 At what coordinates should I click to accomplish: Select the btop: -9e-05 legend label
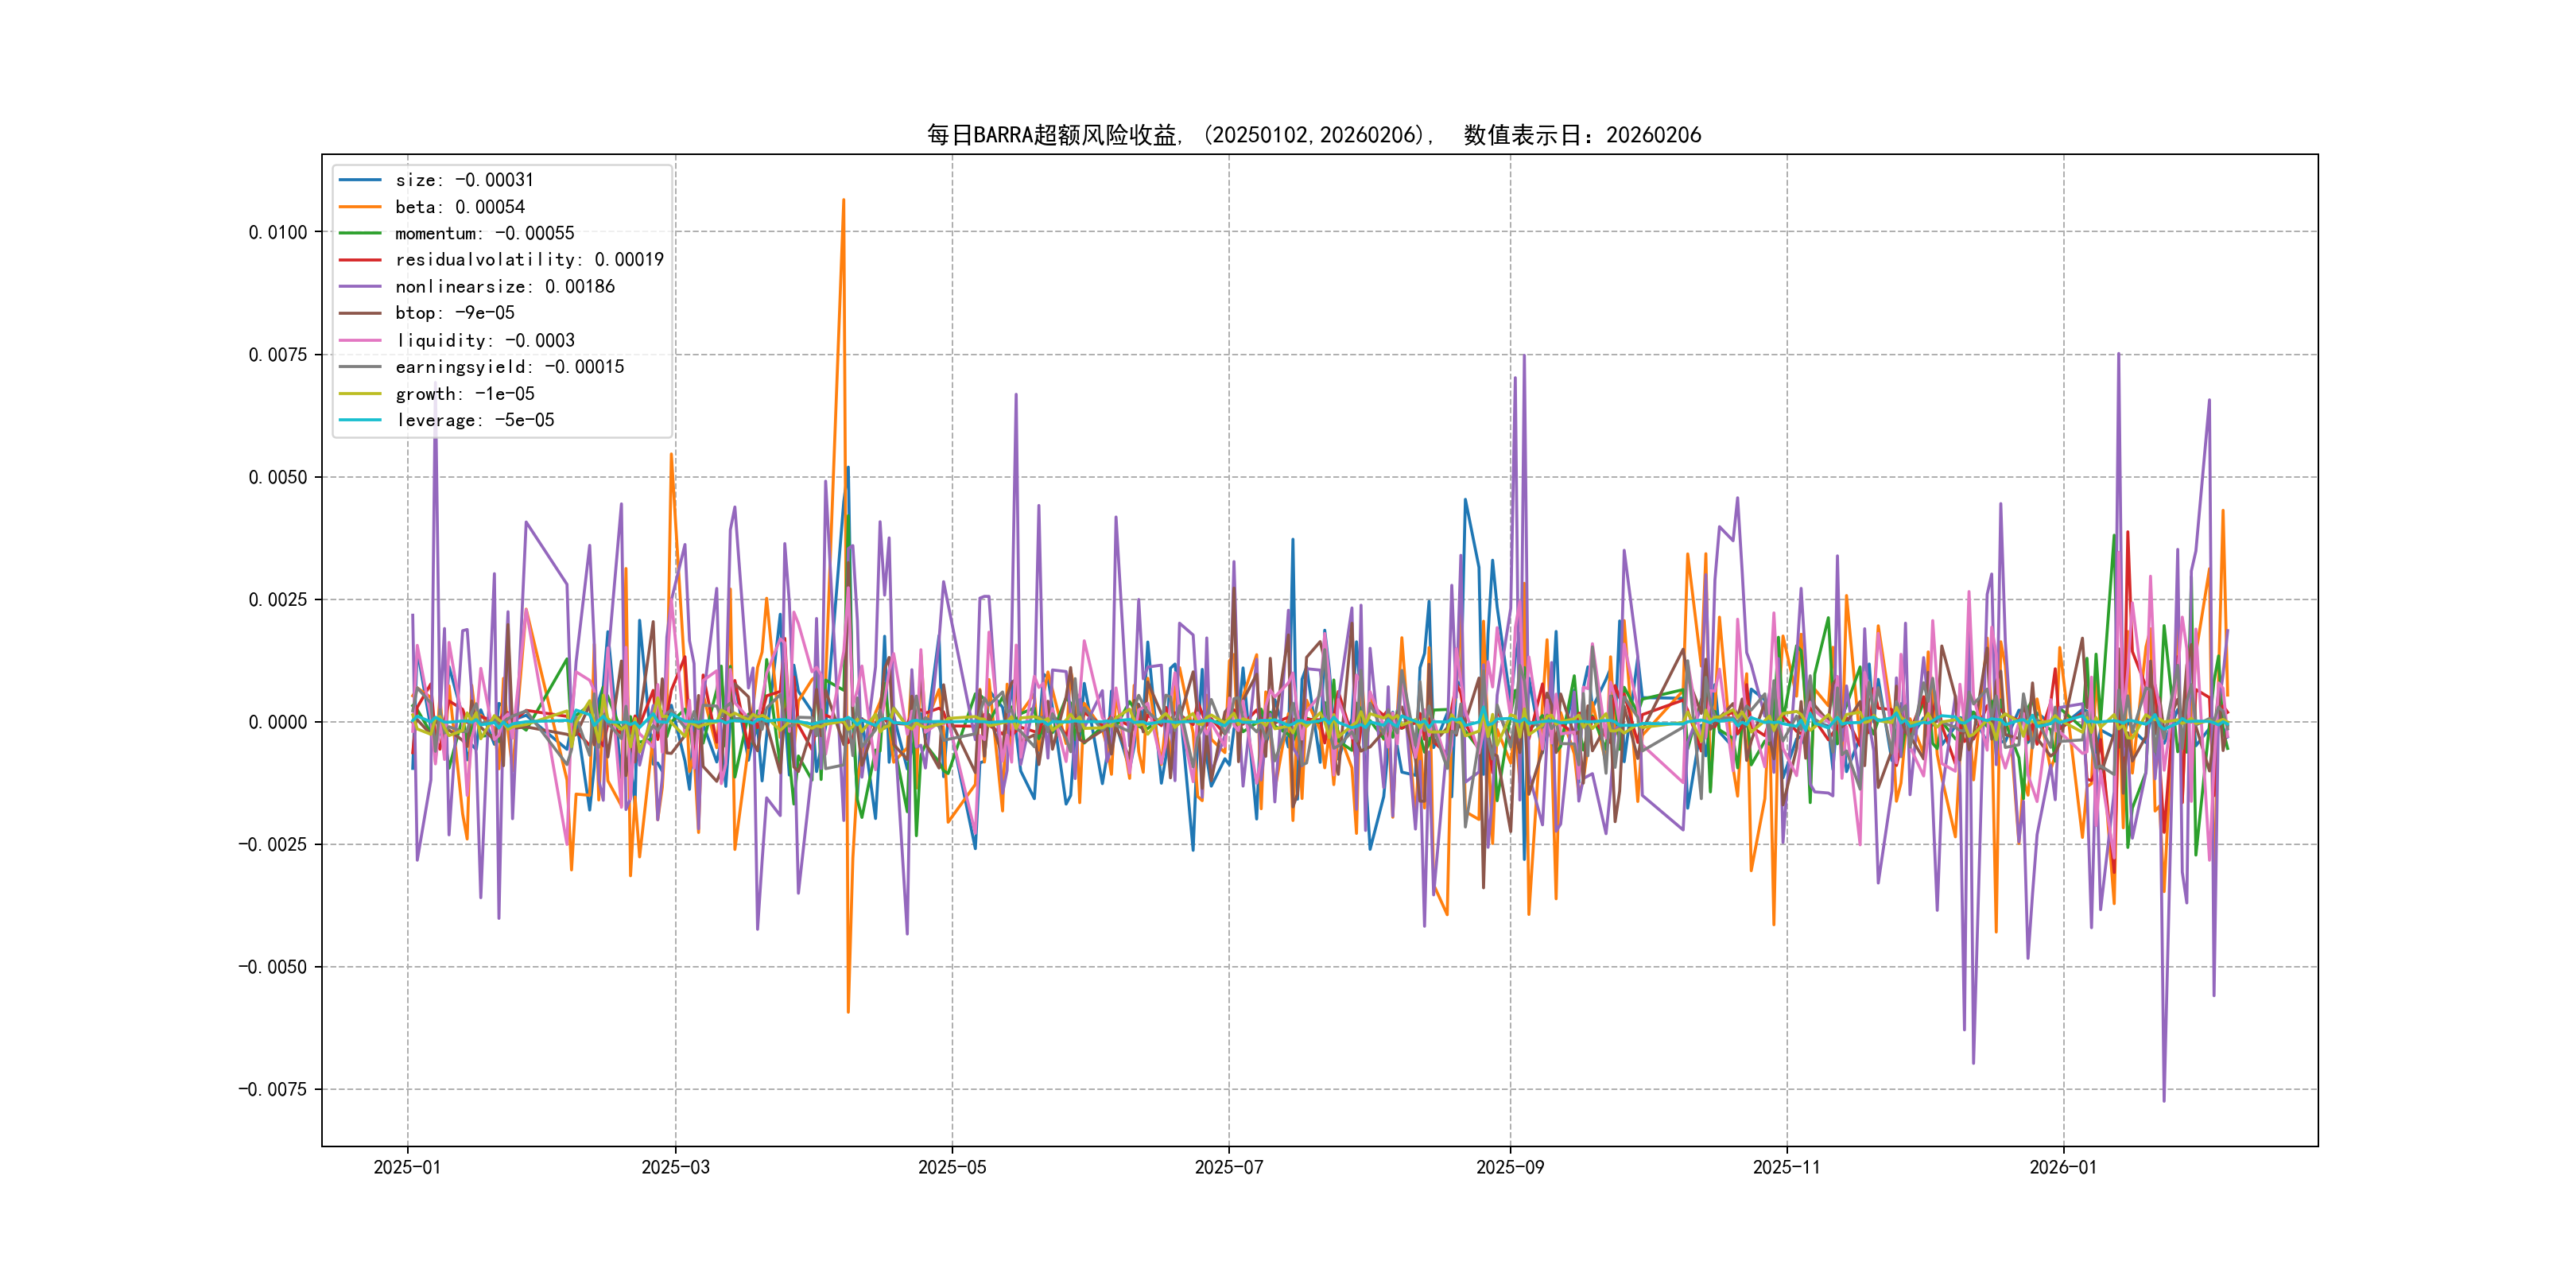[455, 313]
